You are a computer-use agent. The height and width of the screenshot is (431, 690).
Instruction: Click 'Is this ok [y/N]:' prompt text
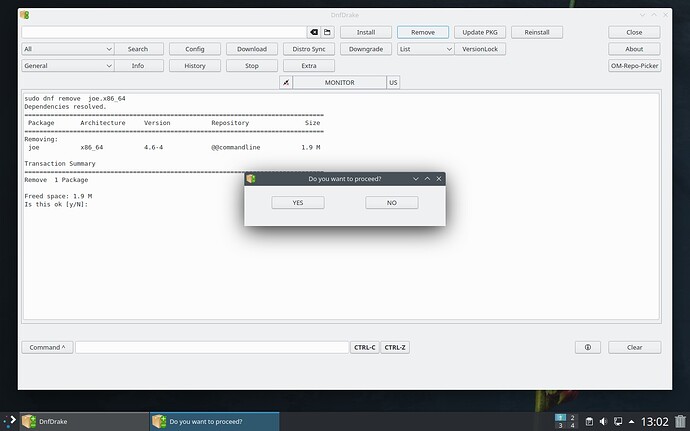pyautogui.click(x=56, y=204)
